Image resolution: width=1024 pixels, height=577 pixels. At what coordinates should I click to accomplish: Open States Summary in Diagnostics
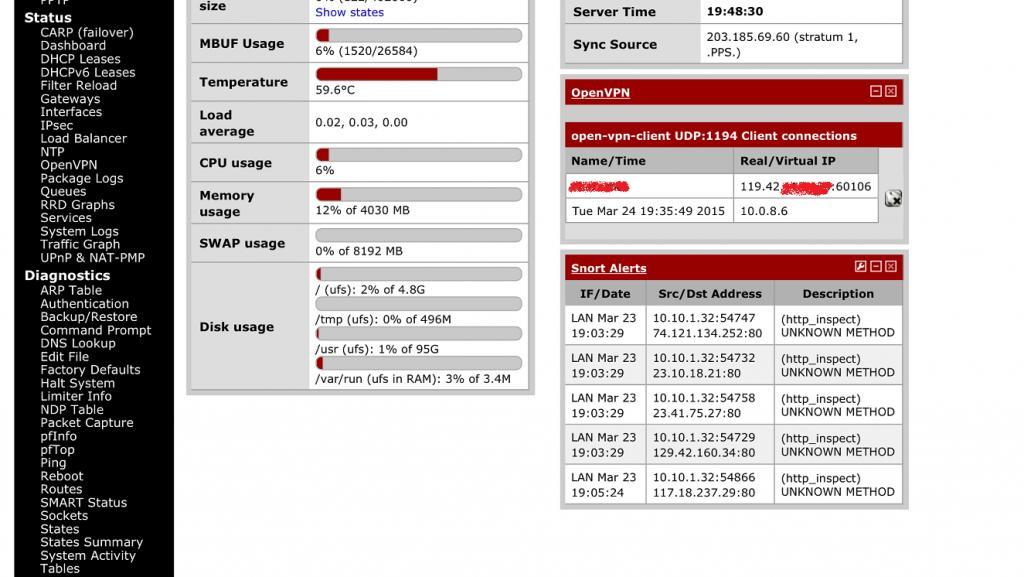click(91, 542)
